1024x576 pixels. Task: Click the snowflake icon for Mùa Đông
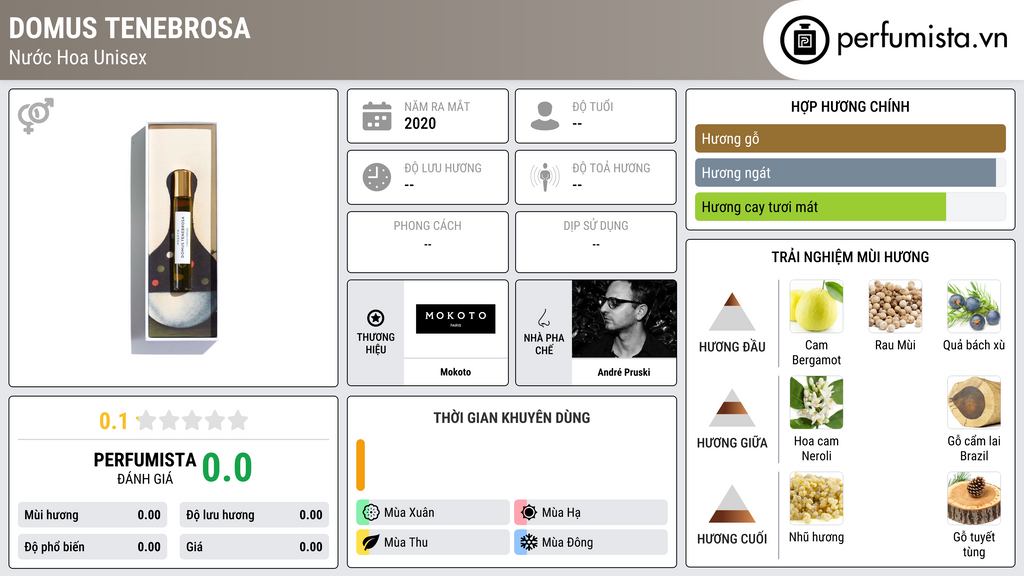(529, 542)
